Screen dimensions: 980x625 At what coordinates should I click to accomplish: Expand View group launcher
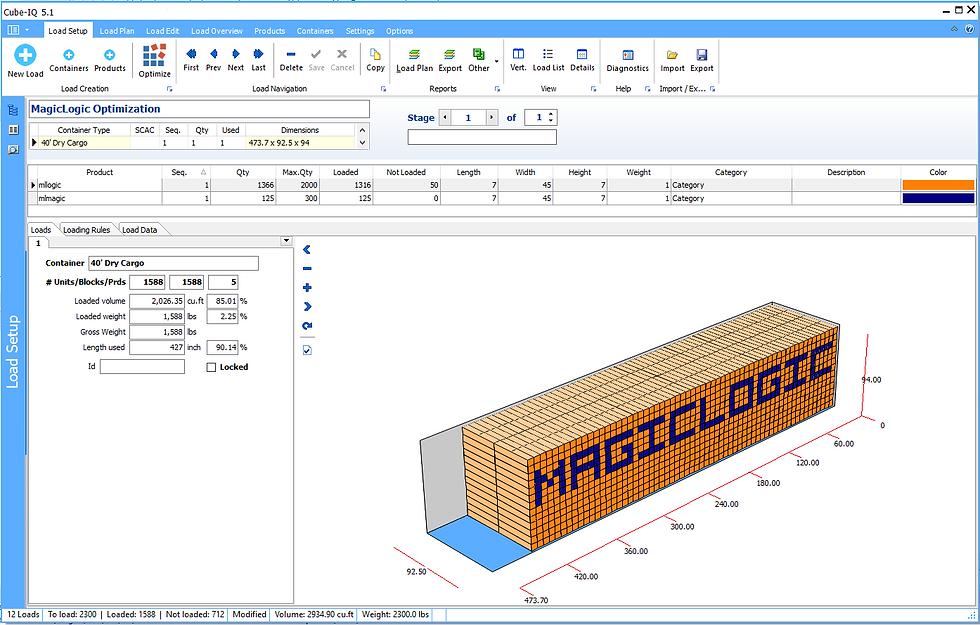coord(593,89)
